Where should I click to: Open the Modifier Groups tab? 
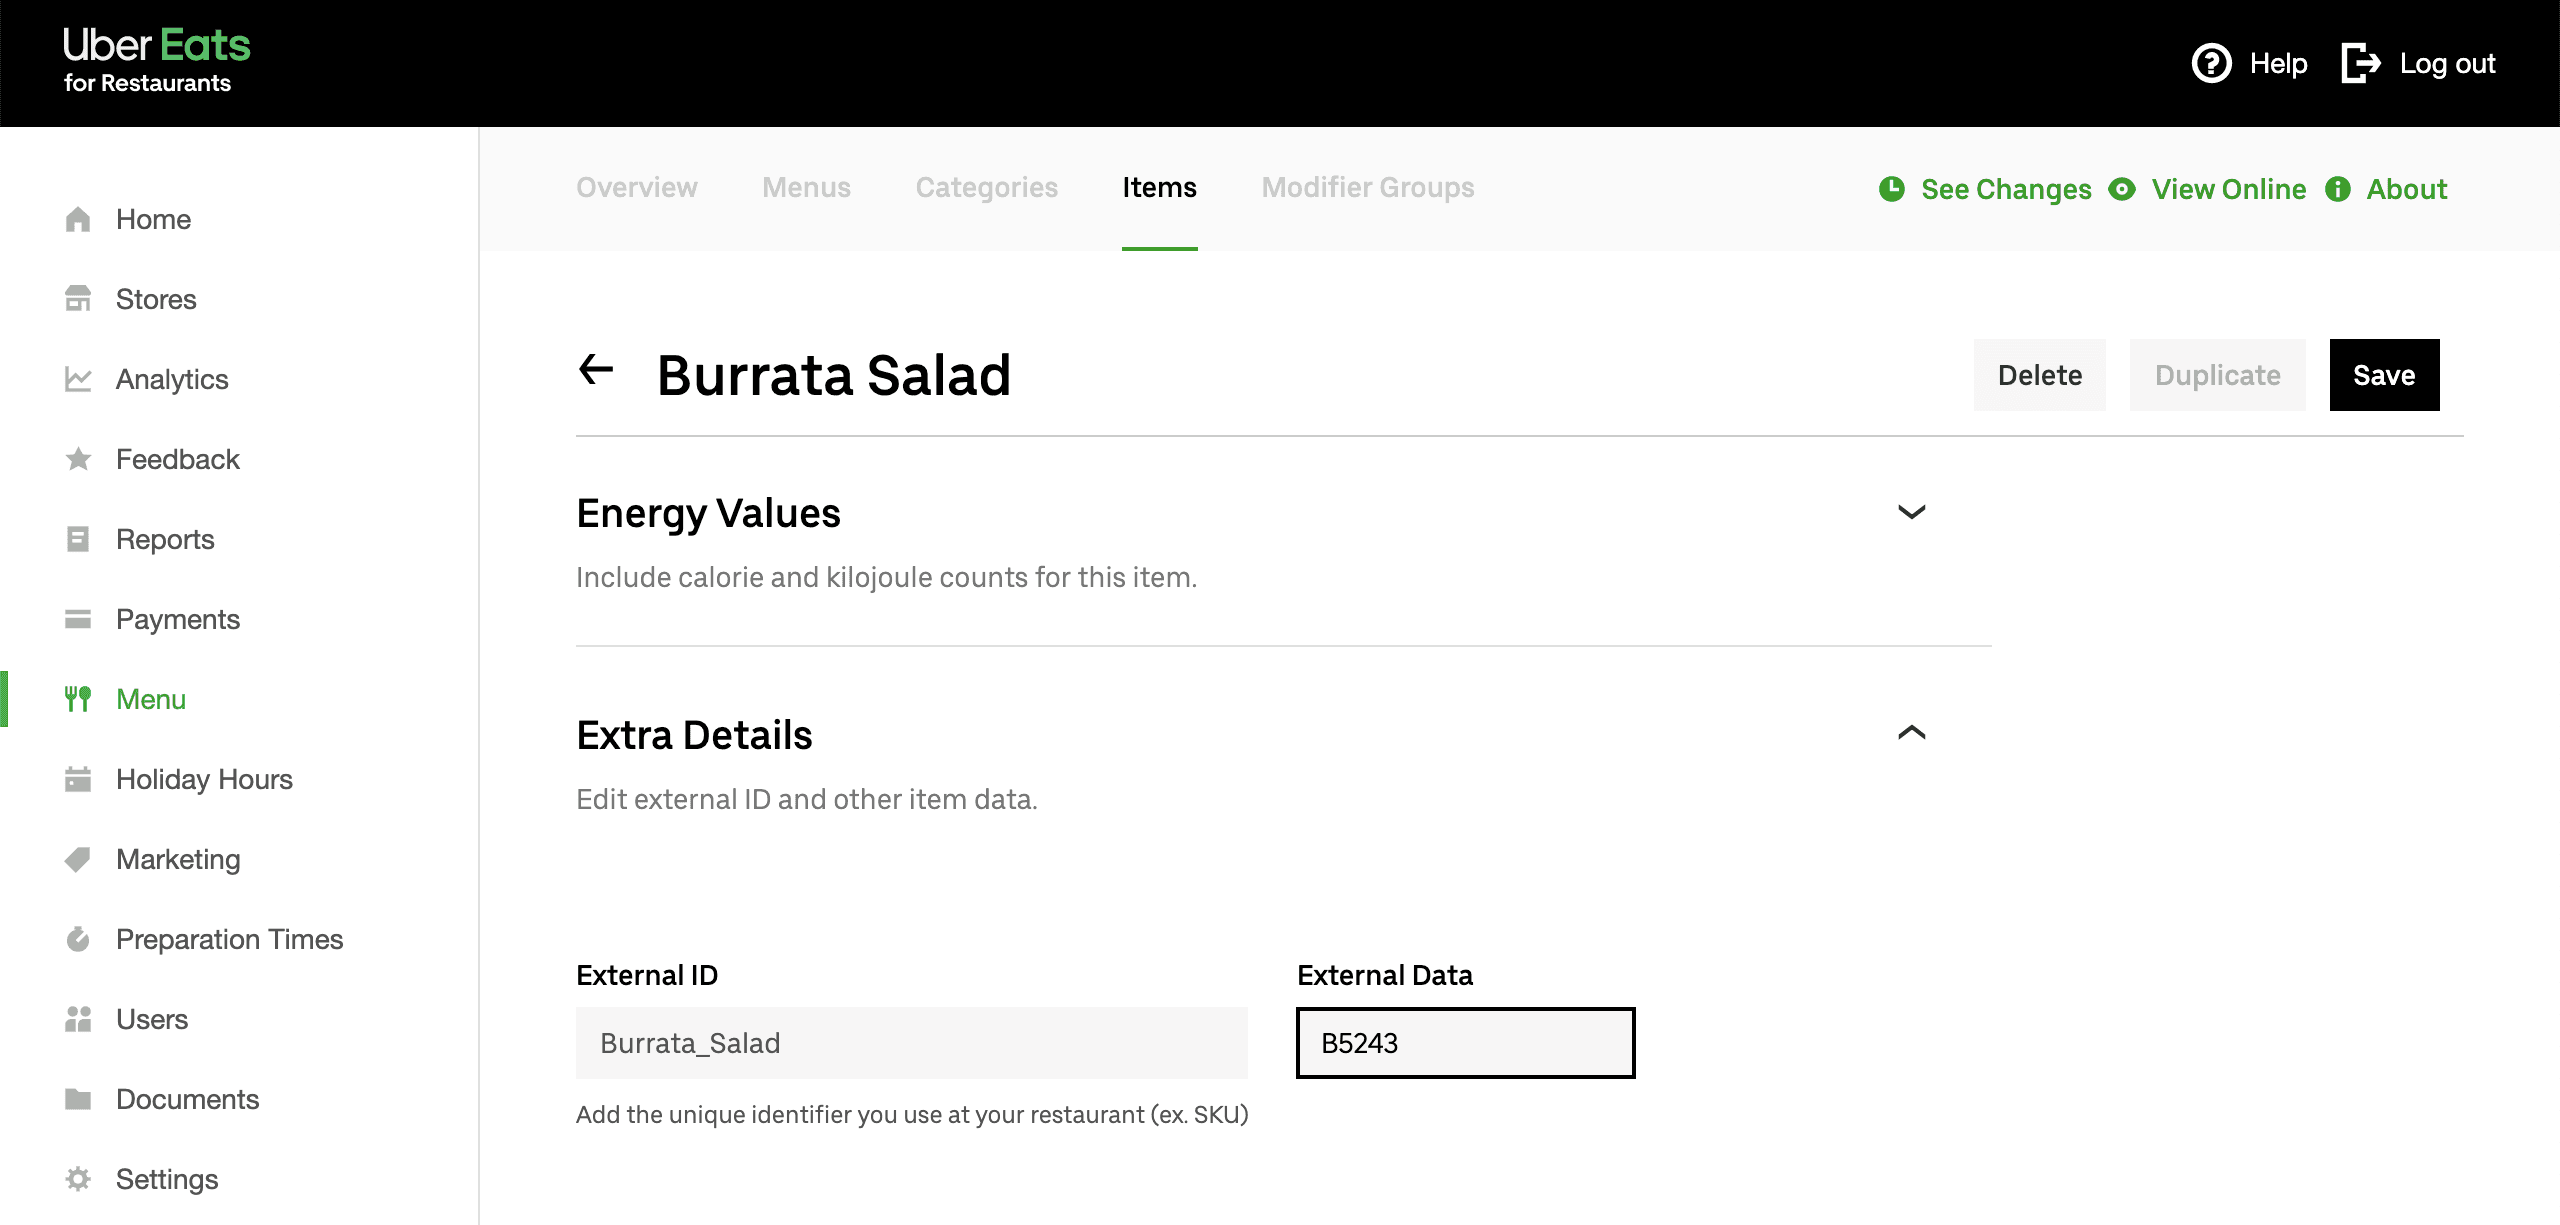pyautogui.click(x=1368, y=188)
